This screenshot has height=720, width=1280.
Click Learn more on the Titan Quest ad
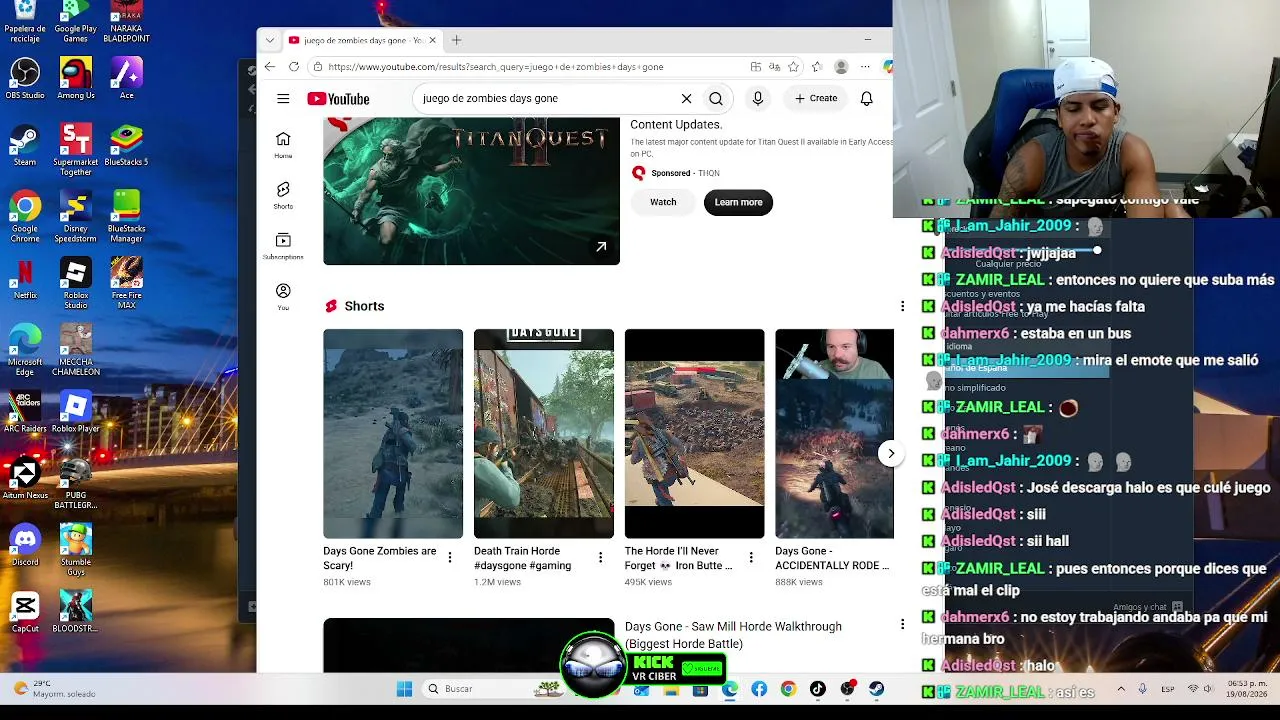coord(738,202)
